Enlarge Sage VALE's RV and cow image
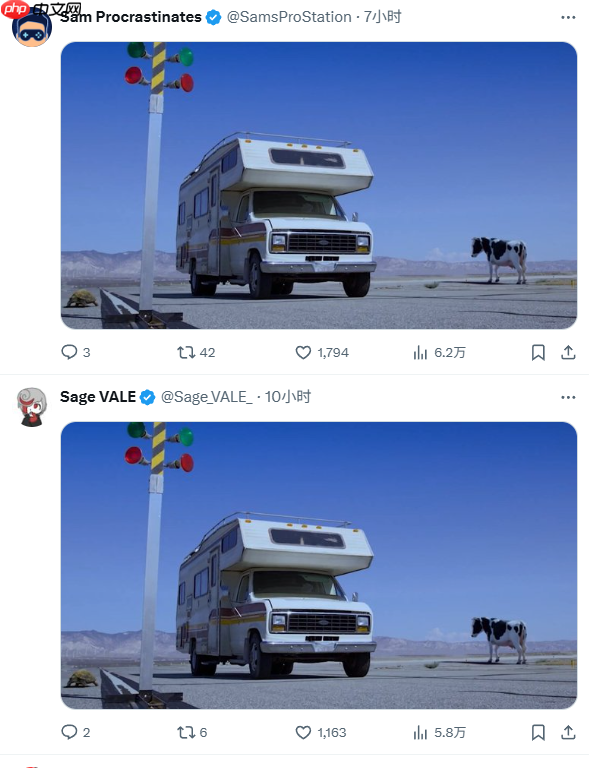Viewport: 589px width, 768px height. coord(319,565)
